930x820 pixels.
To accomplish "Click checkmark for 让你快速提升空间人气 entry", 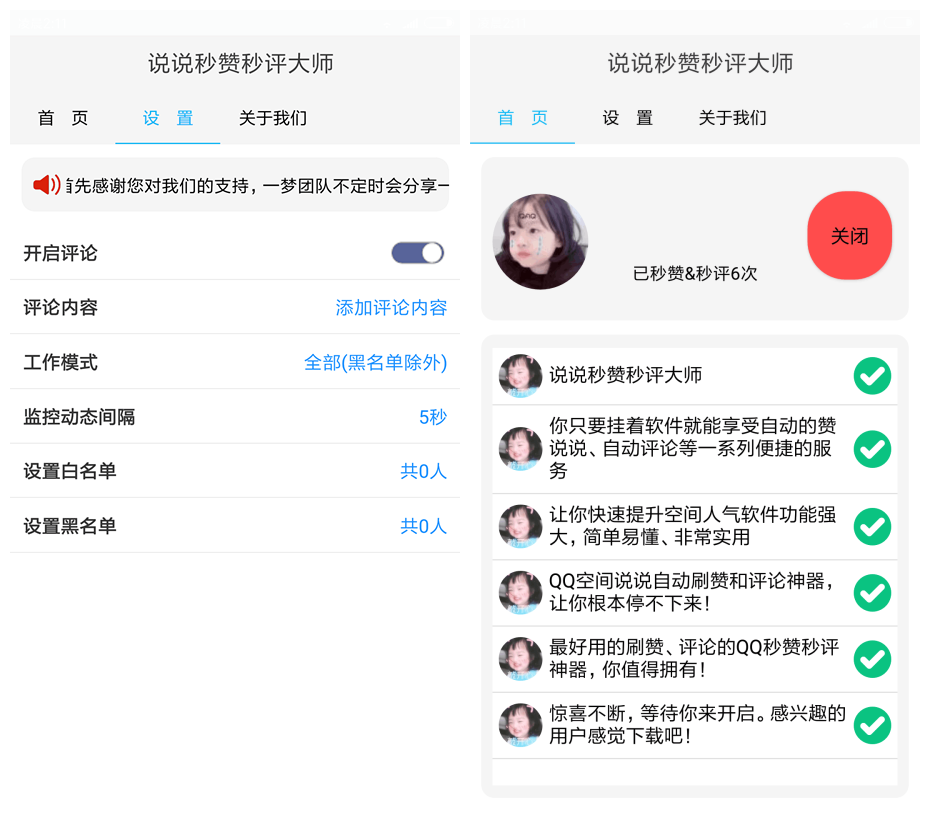I will tap(872, 527).
